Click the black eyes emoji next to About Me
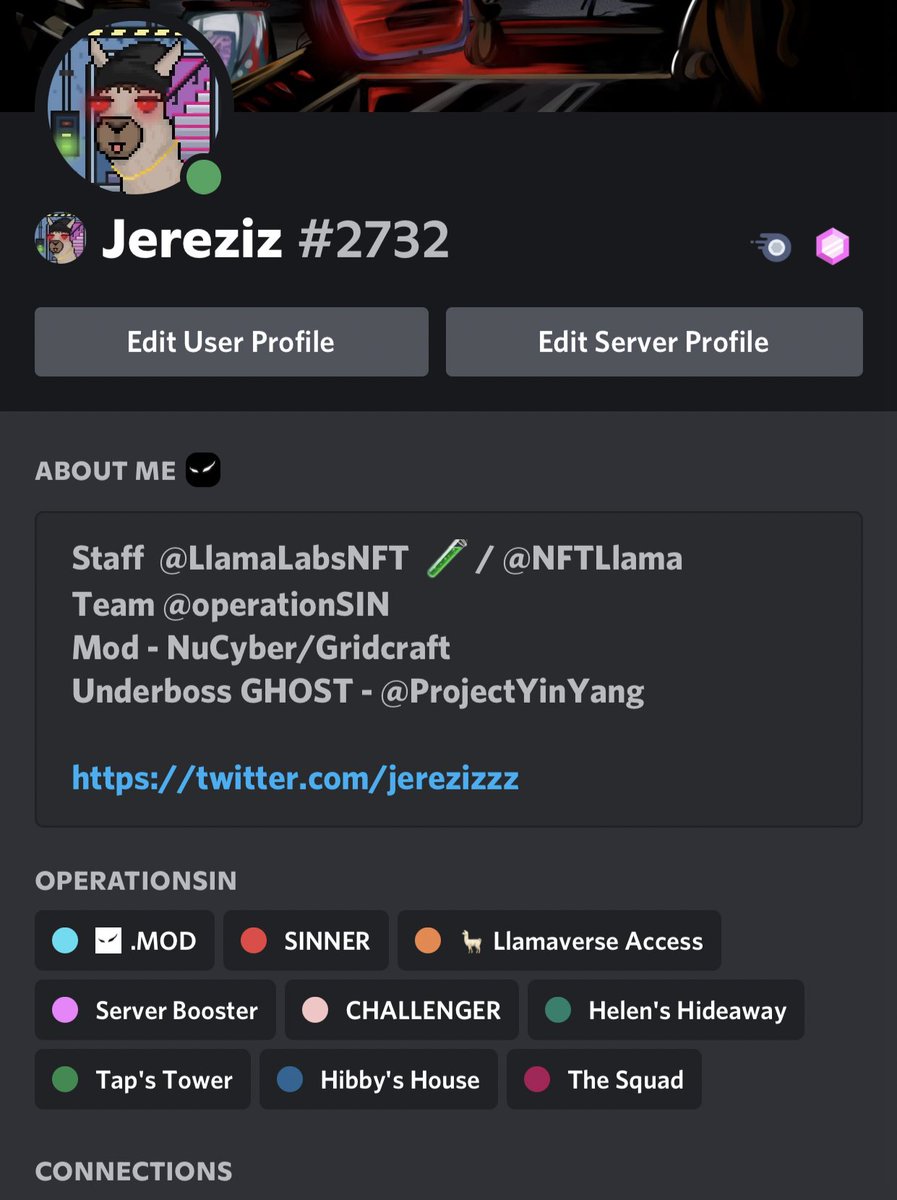Viewport: 897px width, 1200px height. [203, 469]
